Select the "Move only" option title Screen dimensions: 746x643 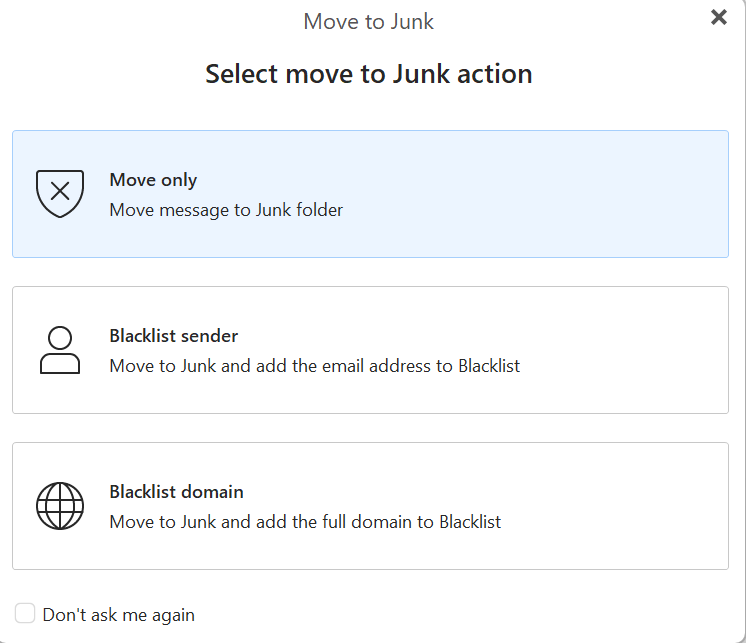coord(153,180)
